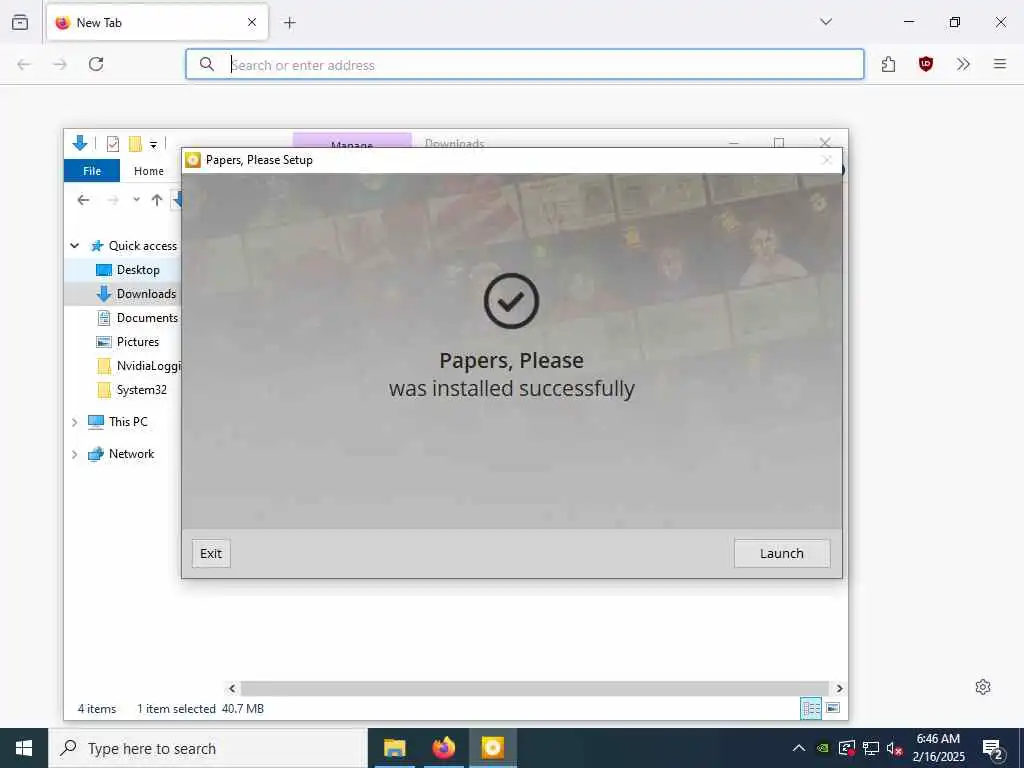This screenshot has height=768, width=1024.
Task: Open the notification center
Action: pos(993,748)
